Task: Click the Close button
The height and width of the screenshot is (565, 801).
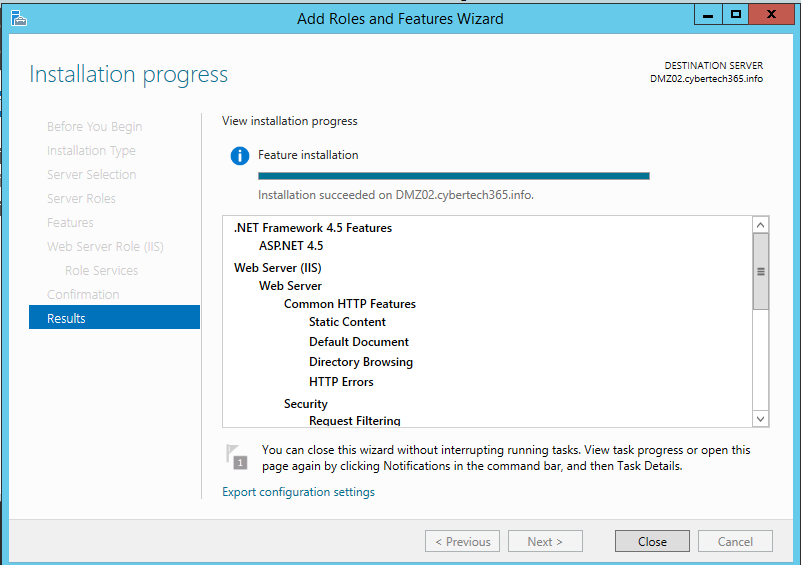Action: coord(652,541)
